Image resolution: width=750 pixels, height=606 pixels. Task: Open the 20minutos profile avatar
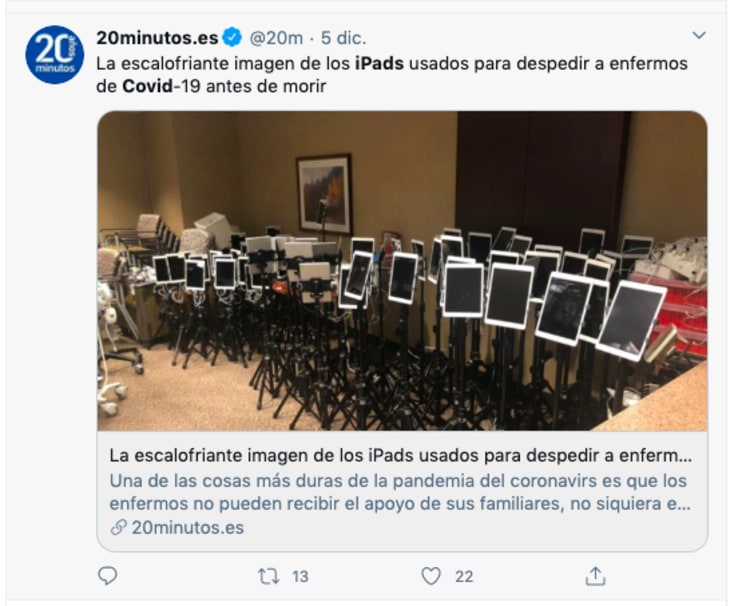click(x=55, y=55)
